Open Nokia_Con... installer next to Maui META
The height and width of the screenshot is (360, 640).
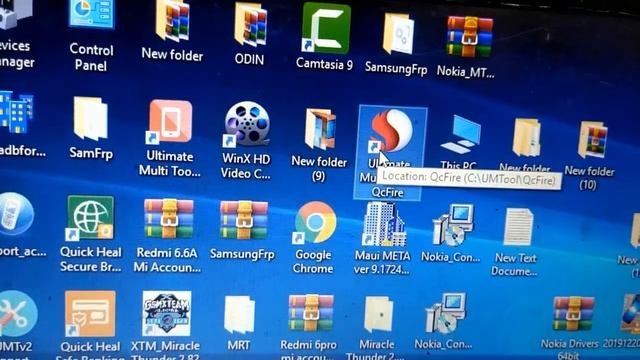tap(451, 233)
